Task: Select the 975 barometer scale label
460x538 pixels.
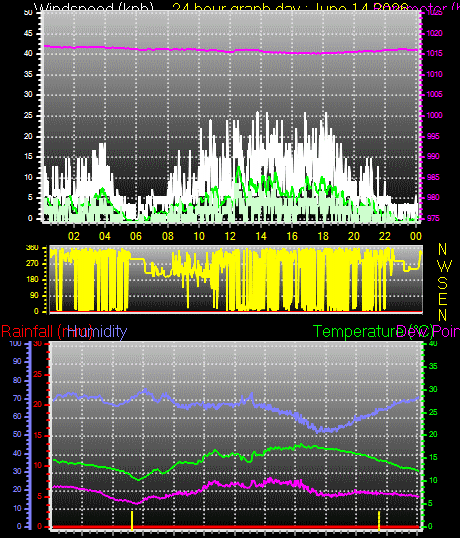Action: click(434, 219)
